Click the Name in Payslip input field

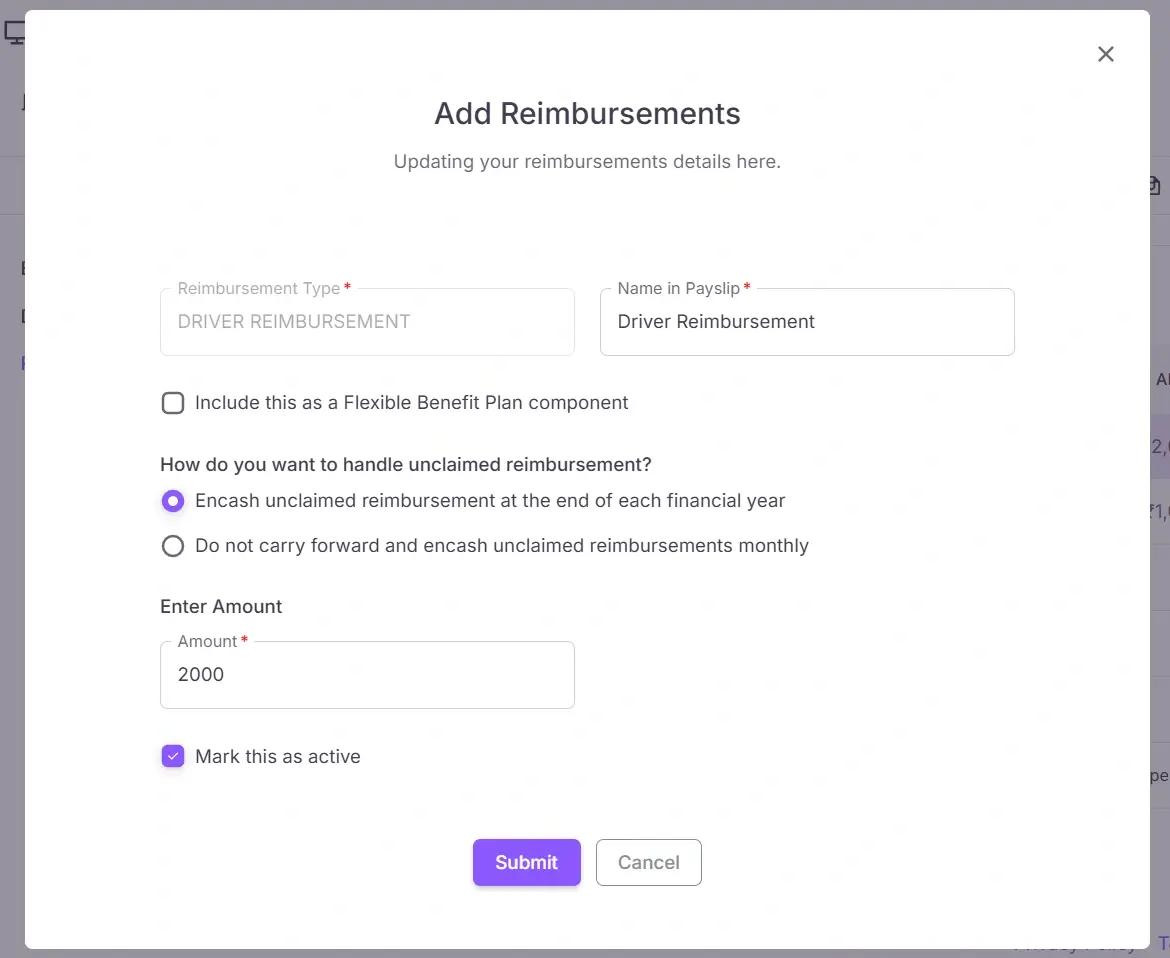coord(807,321)
